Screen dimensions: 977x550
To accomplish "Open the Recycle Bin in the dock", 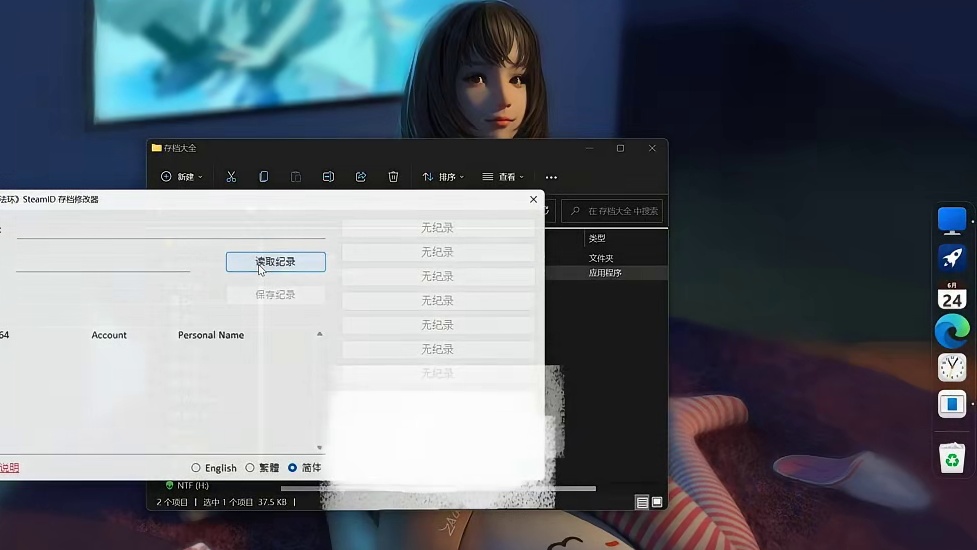I will (x=952, y=459).
